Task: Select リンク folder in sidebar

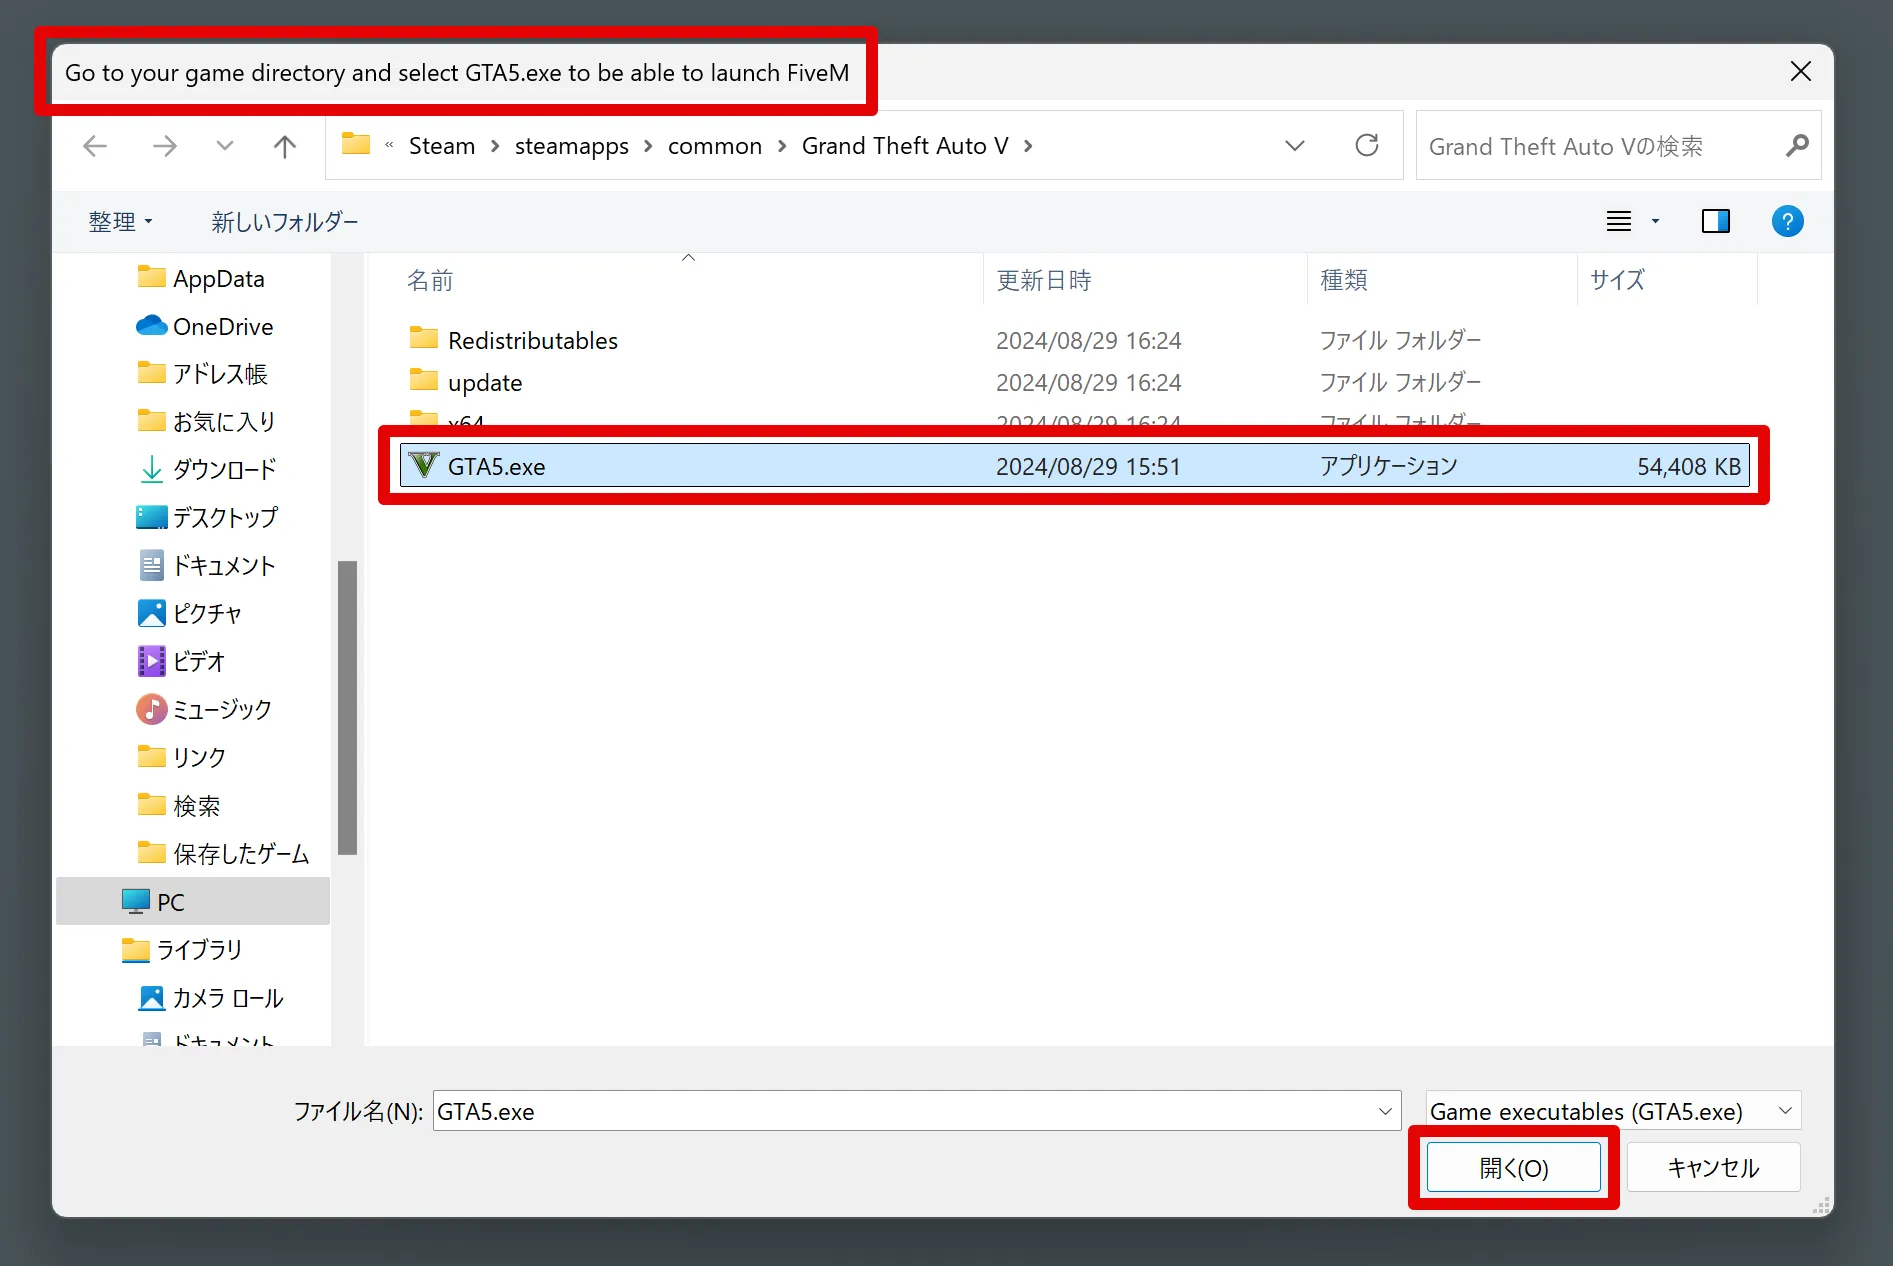Action: pos(181,757)
